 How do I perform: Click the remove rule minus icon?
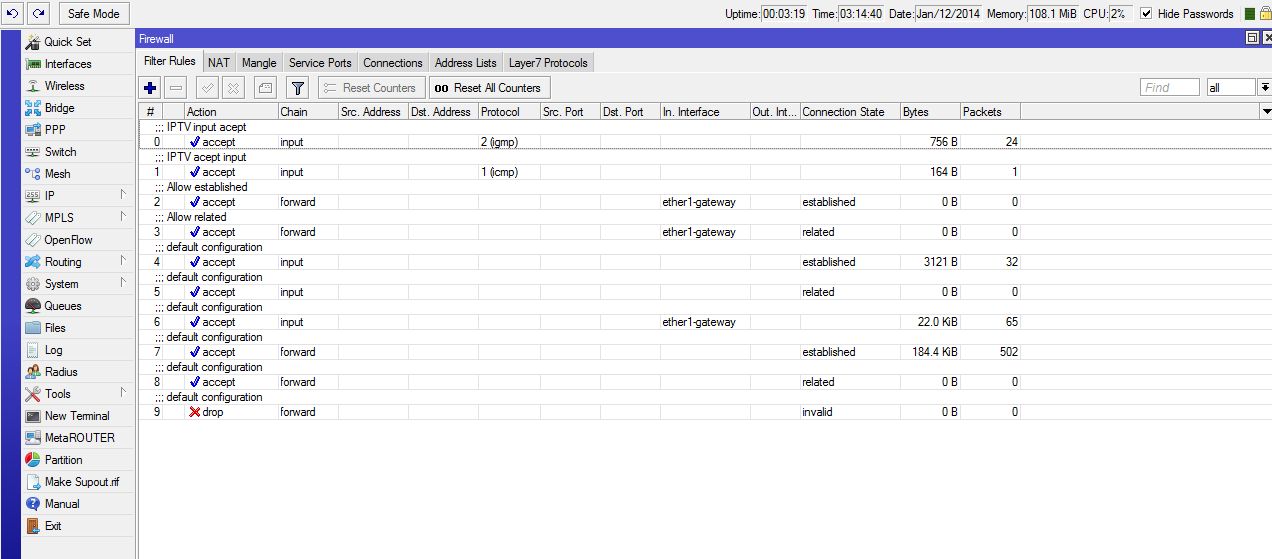pyautogui.click(x=175, y=88)
